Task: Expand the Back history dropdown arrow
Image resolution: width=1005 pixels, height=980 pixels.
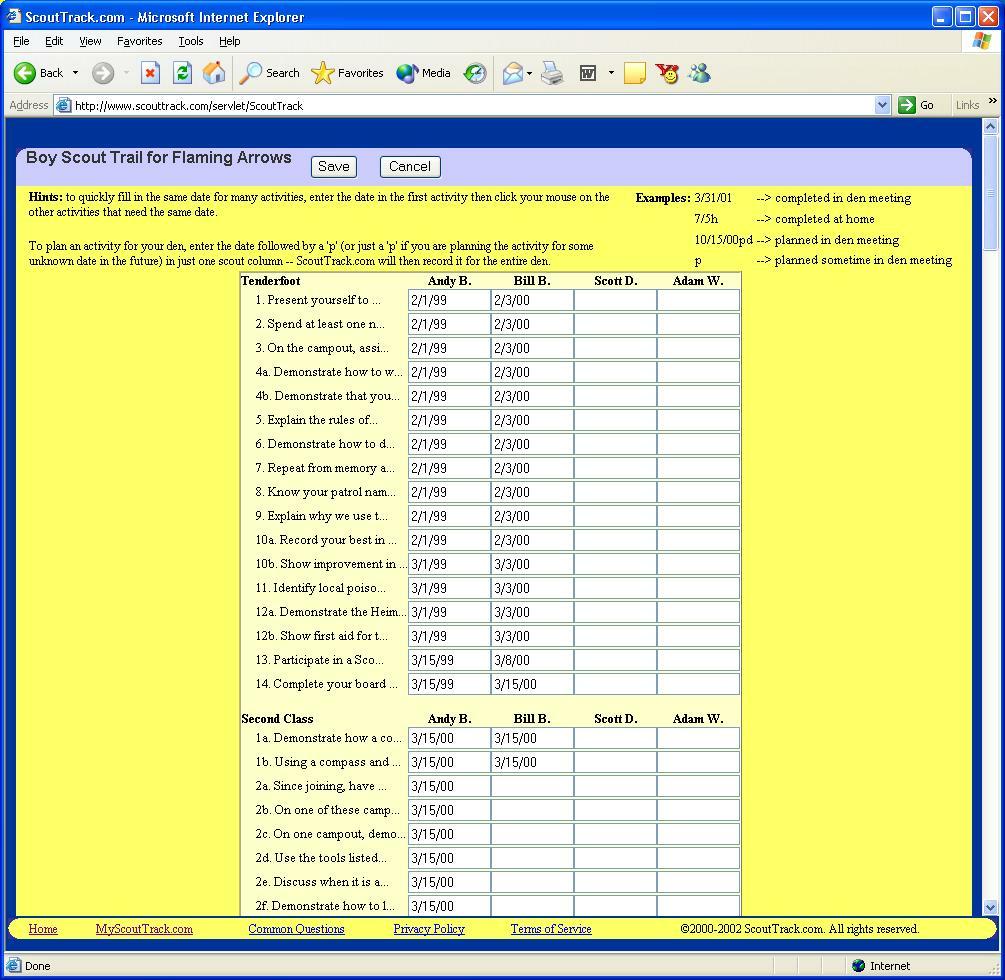Action: 75,73
